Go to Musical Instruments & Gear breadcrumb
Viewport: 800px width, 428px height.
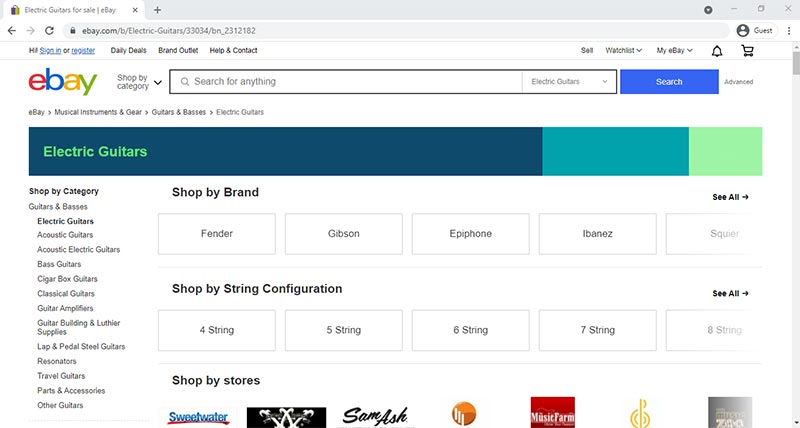pyautogui.click(x=98, y=112)
